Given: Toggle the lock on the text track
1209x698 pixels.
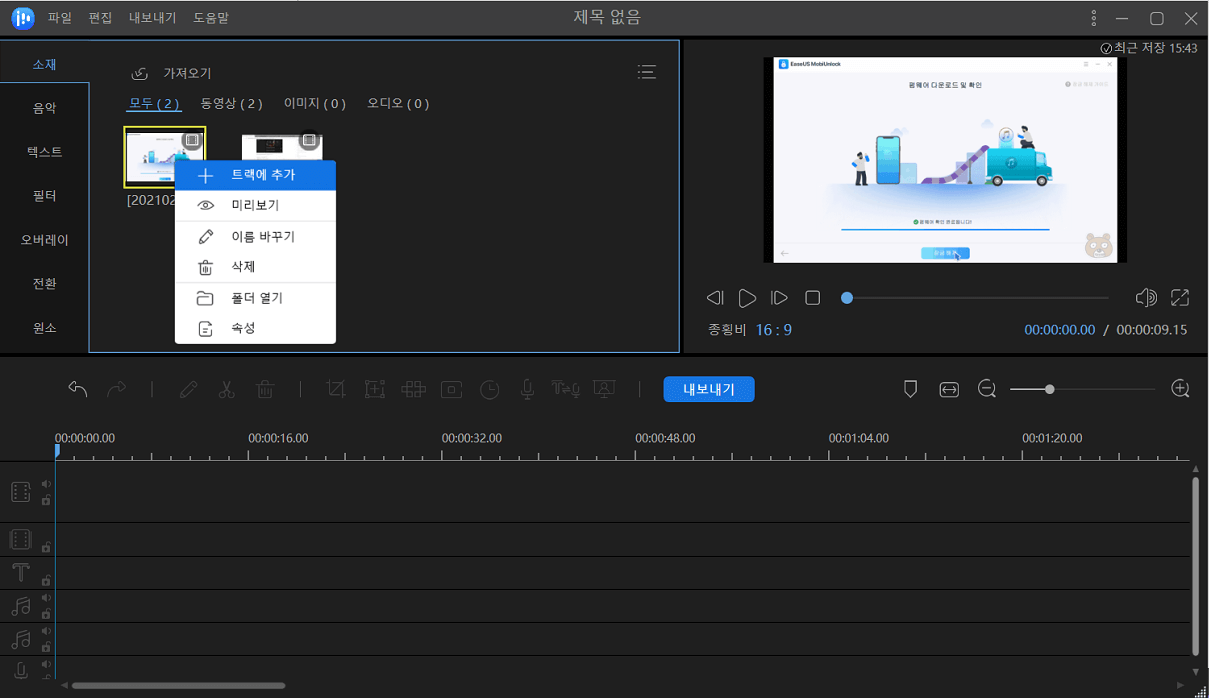Looking at the screenshot, I should (46, 580).
